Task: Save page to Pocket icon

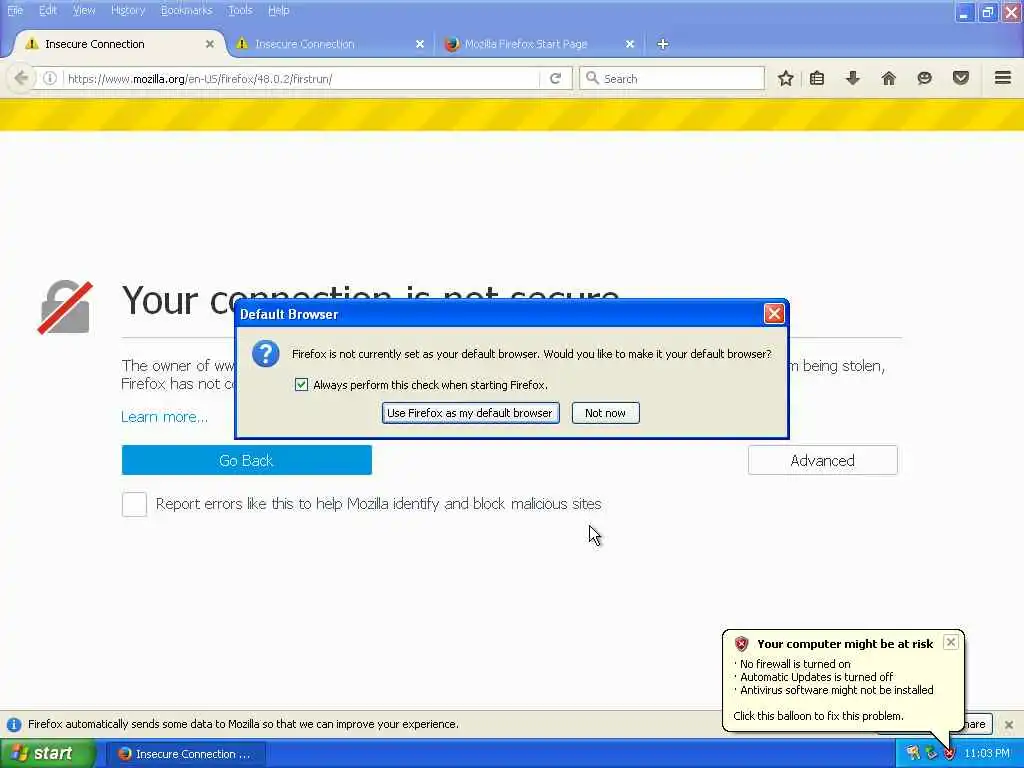Action: pos(961,78)
